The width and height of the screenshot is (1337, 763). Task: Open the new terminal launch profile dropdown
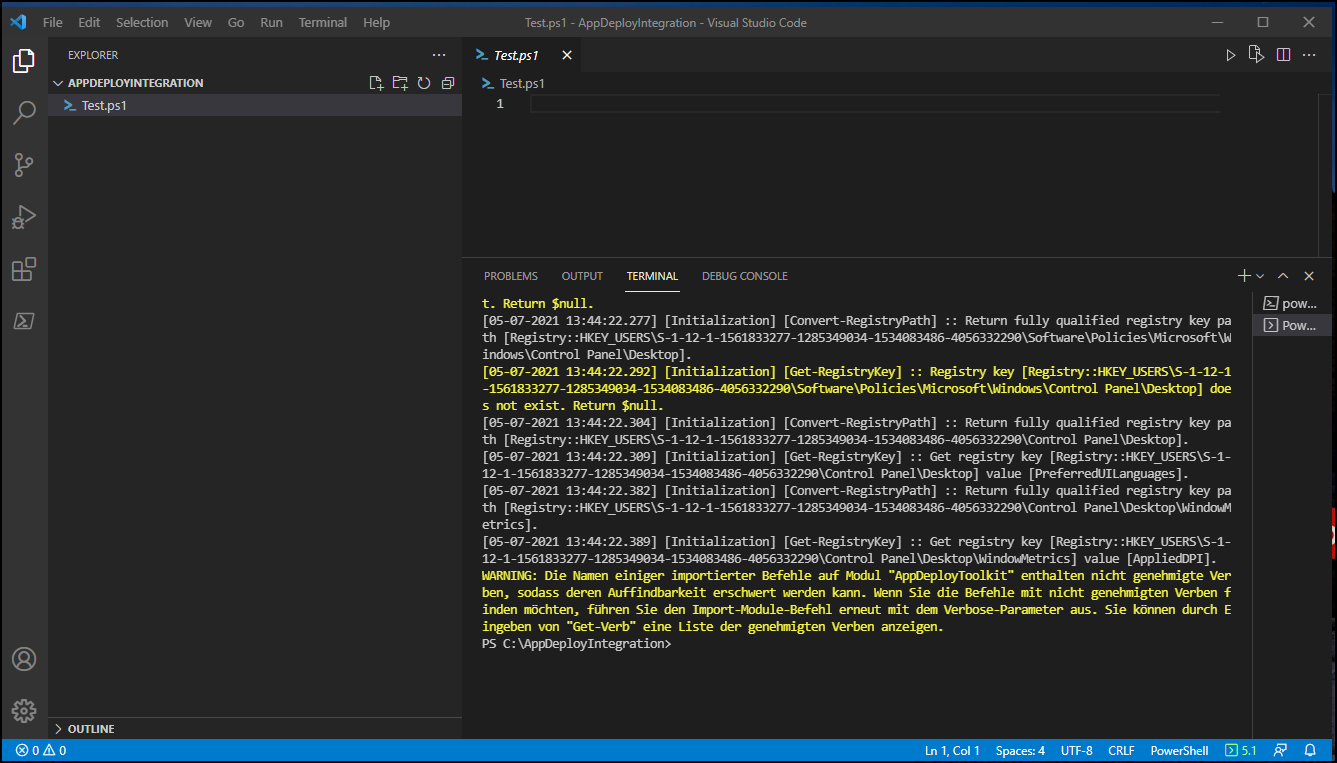coord(1260,276)
